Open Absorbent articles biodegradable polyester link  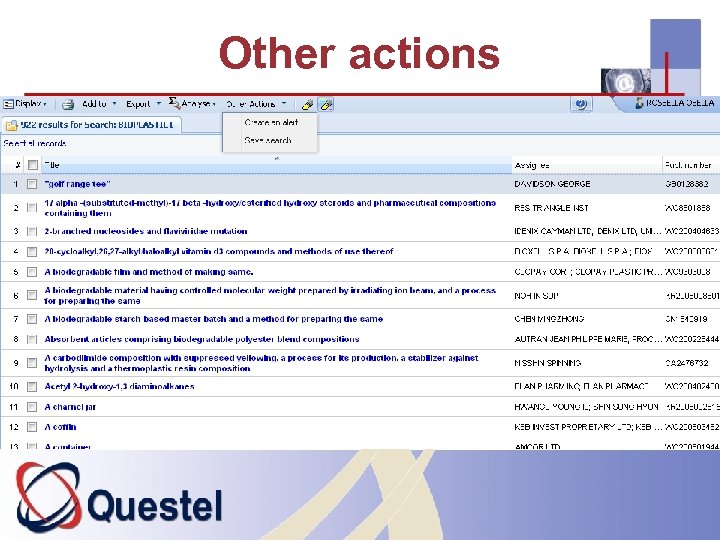(202, 339)
